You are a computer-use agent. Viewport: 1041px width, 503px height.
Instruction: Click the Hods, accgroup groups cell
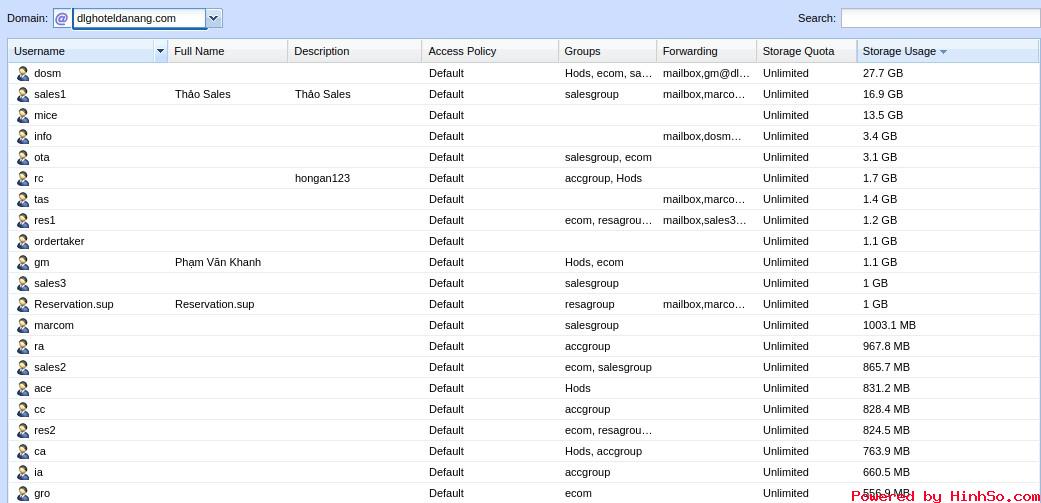pos(603,451)
